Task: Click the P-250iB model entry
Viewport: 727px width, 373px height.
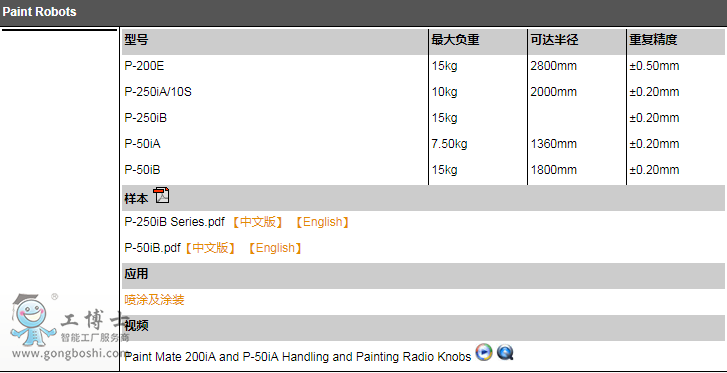Action: 146,118
